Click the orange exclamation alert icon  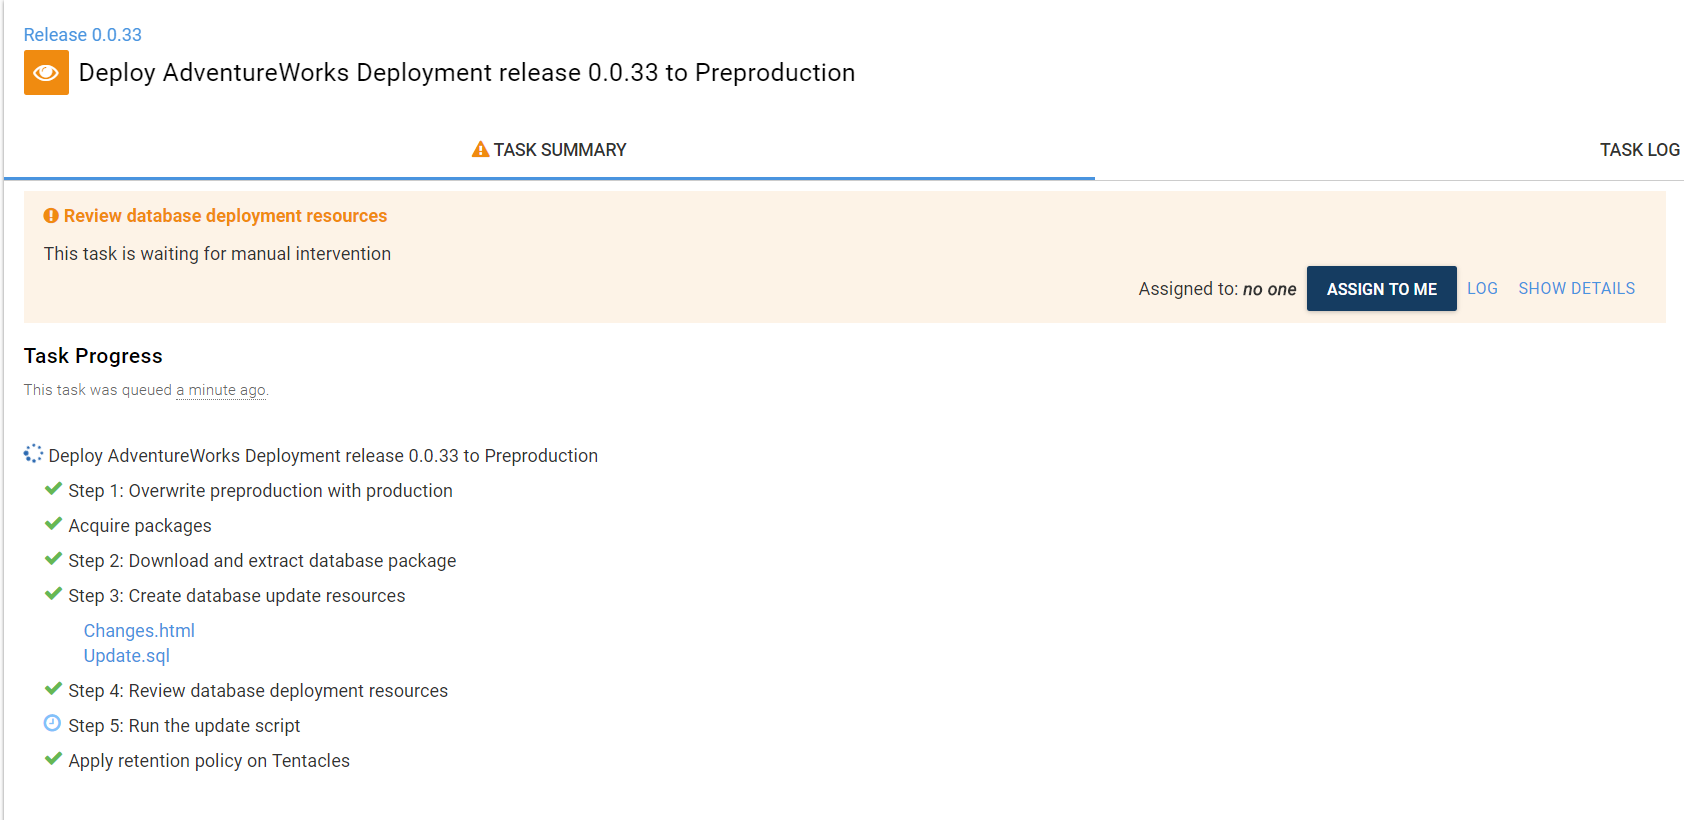coord(51,216)
